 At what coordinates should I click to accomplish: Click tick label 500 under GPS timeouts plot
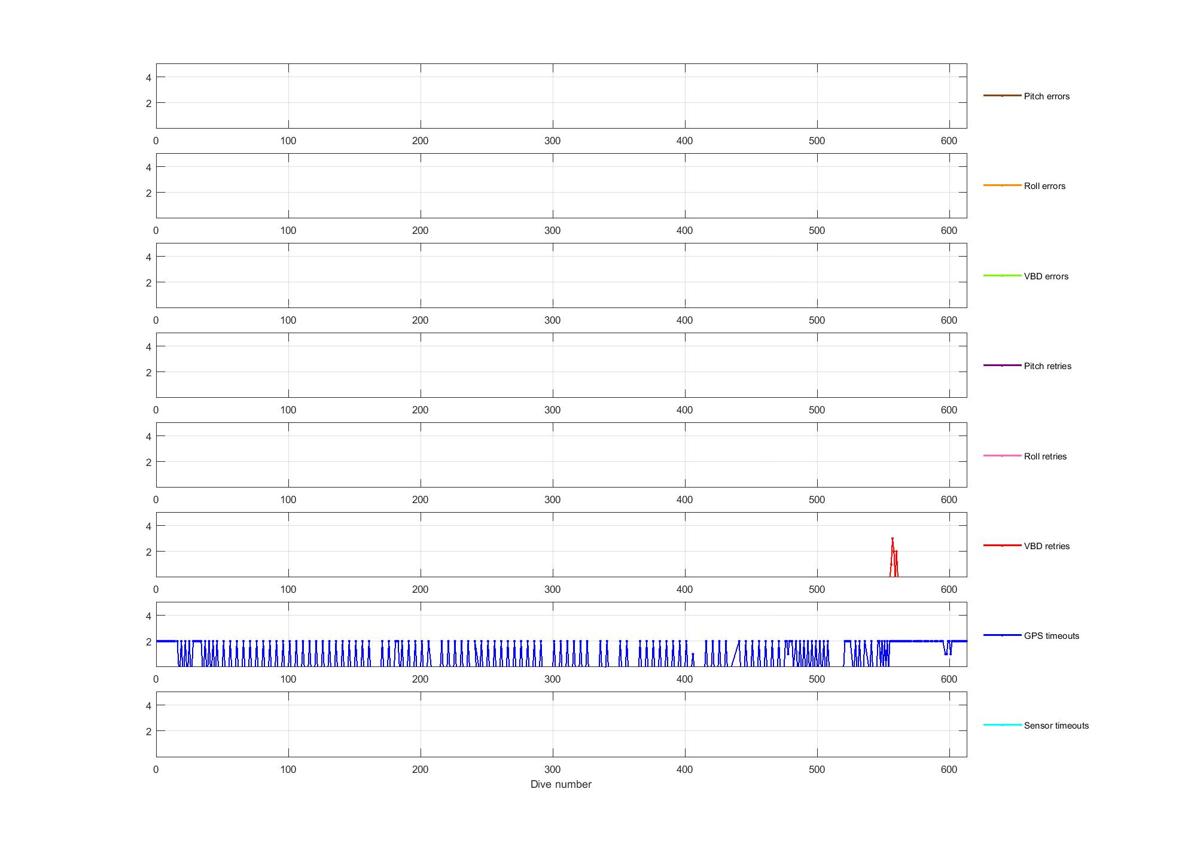point(817,680)
